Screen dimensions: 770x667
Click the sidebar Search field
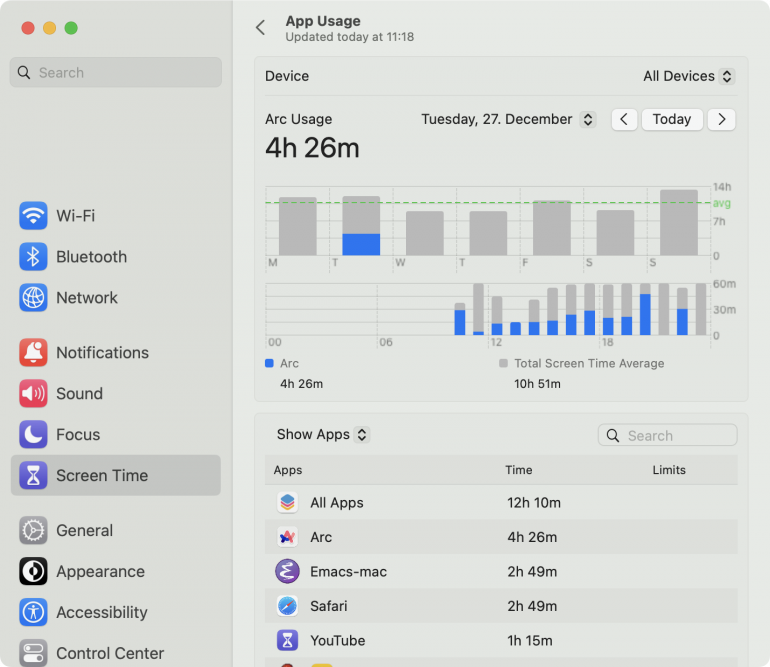(115, 72)
